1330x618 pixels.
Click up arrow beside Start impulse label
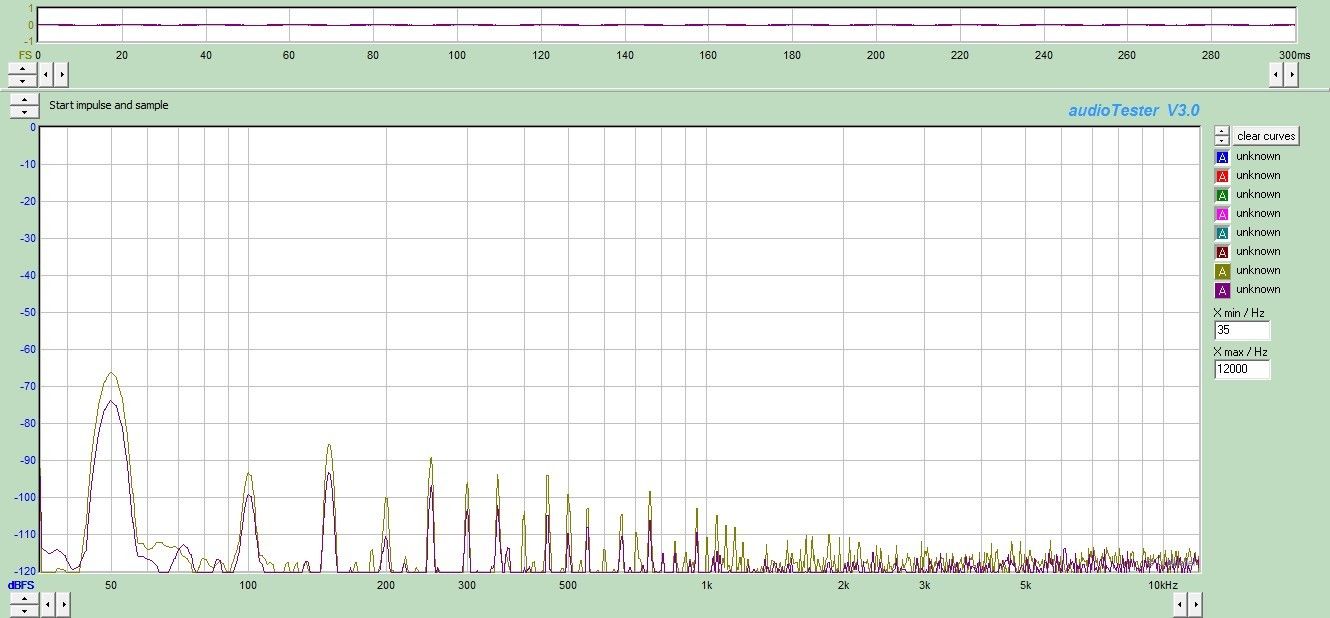pos(23,100)
